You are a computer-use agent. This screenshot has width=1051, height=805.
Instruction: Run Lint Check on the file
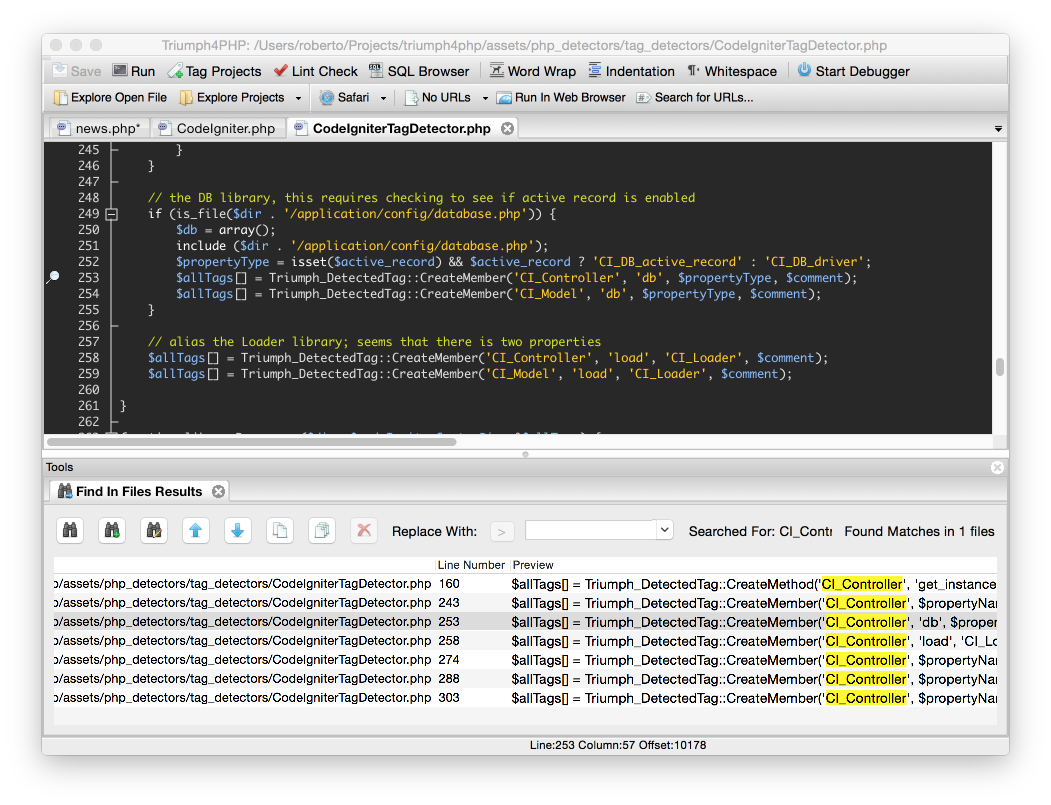click(316, 71)
